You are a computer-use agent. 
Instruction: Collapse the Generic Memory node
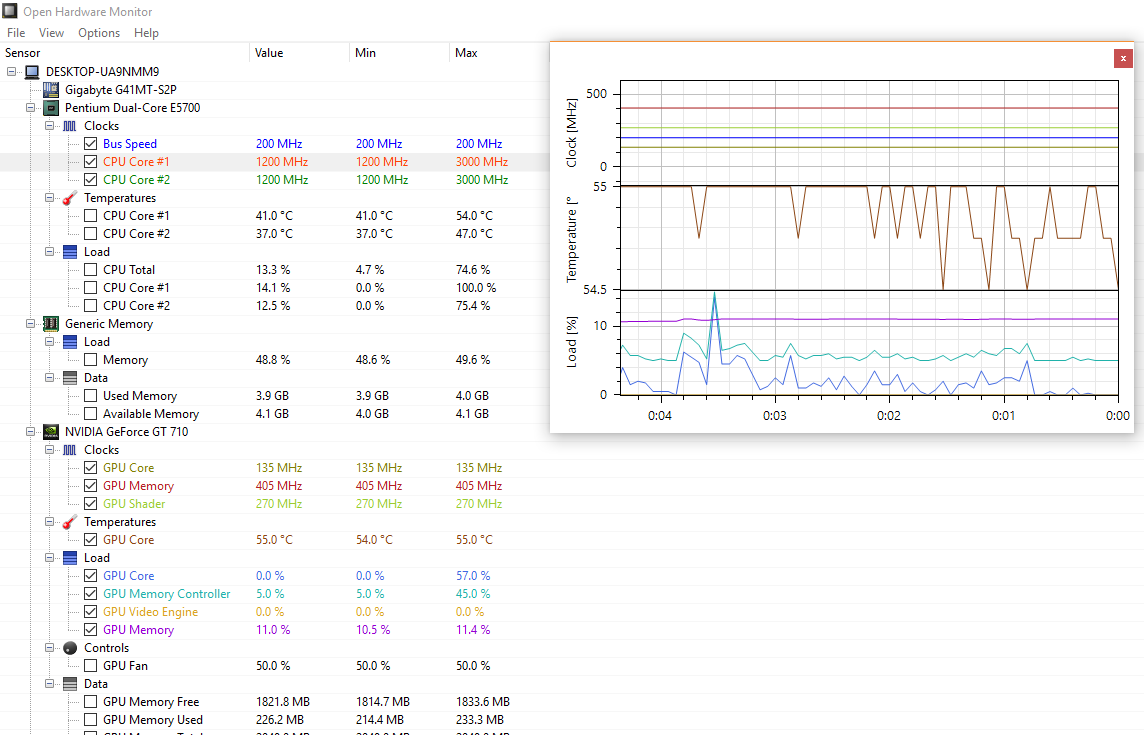[x=30, y=323]
